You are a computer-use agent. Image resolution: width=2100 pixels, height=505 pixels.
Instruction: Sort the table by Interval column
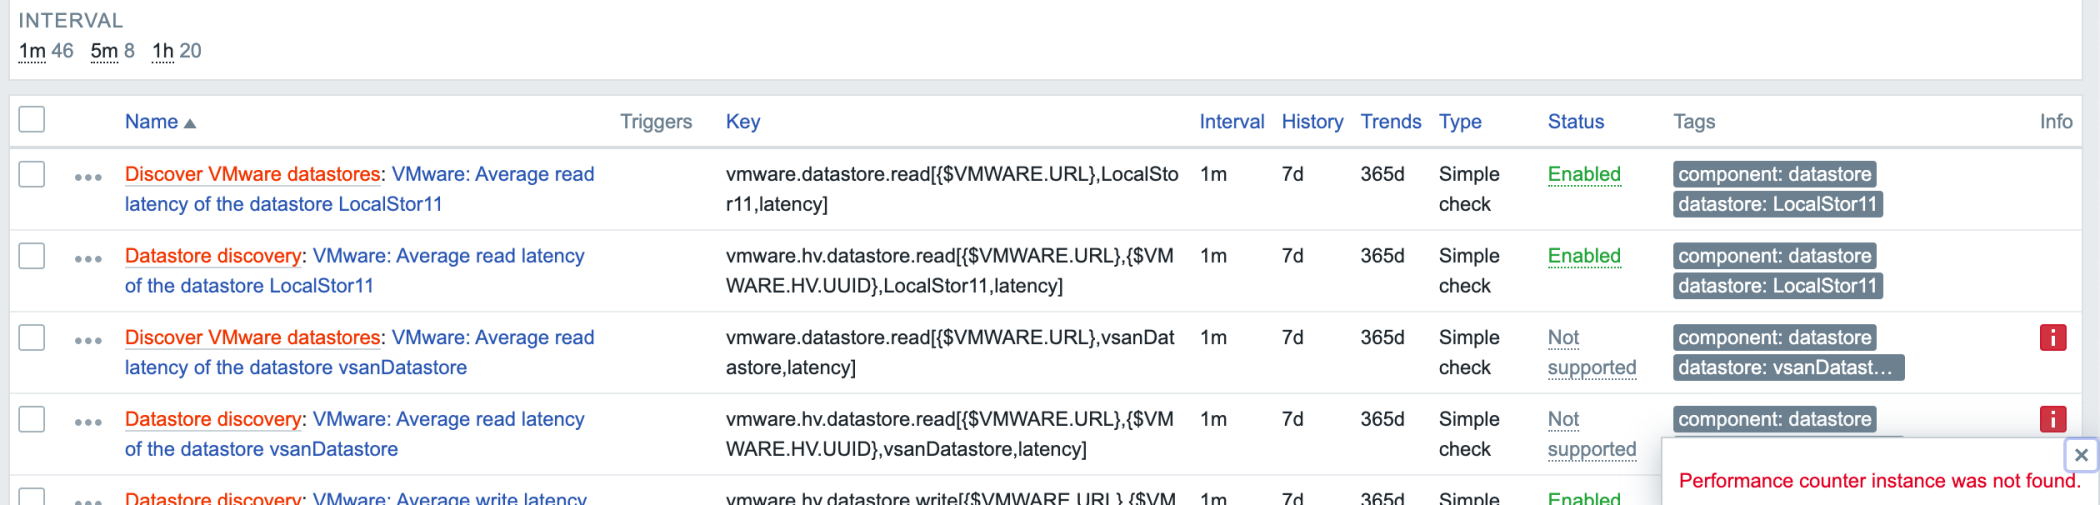(1231, 122)
